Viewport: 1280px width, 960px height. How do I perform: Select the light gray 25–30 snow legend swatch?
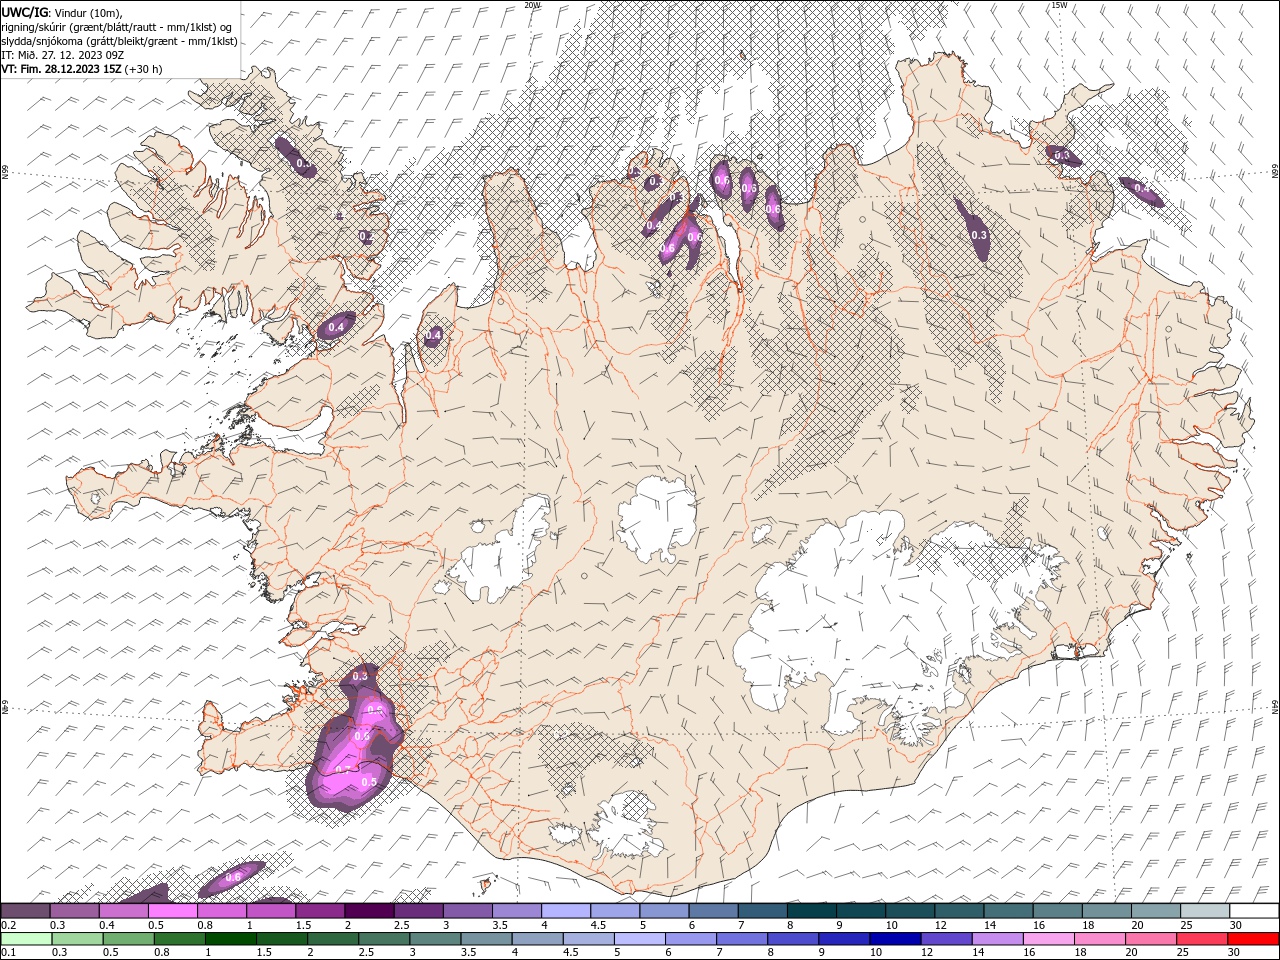(1204, 911)
